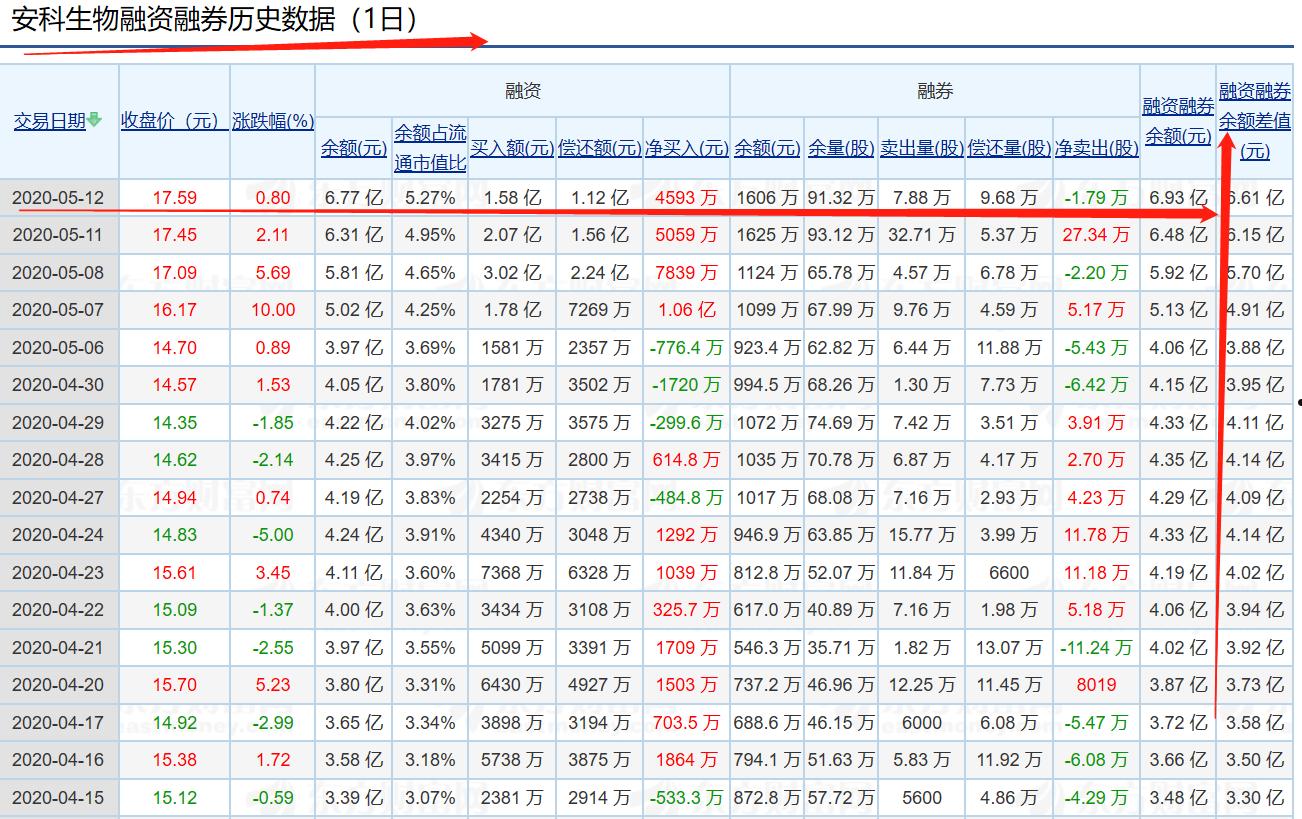Sort by 净买入(元) column
Image resolution: width=1302 pixels, height=819 pixels.
coord(687,149)
